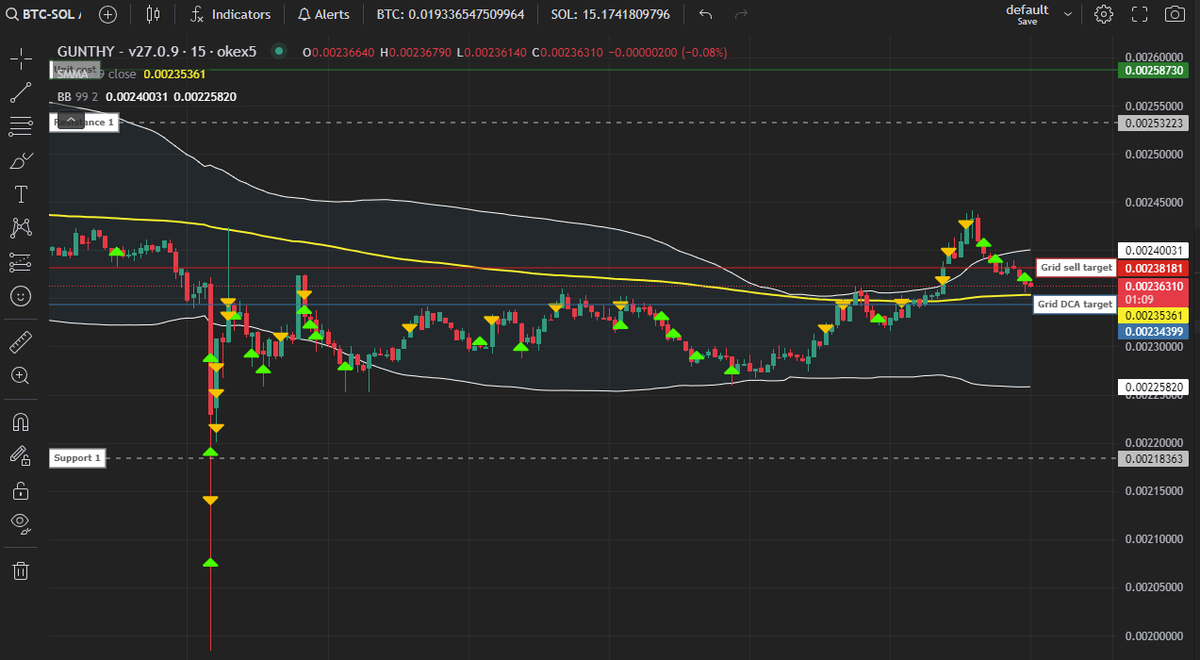This screenshot has width=1200, height=660.
Task: Click the BTC-SOL symbol search
Action: click(x=44, y=14)
